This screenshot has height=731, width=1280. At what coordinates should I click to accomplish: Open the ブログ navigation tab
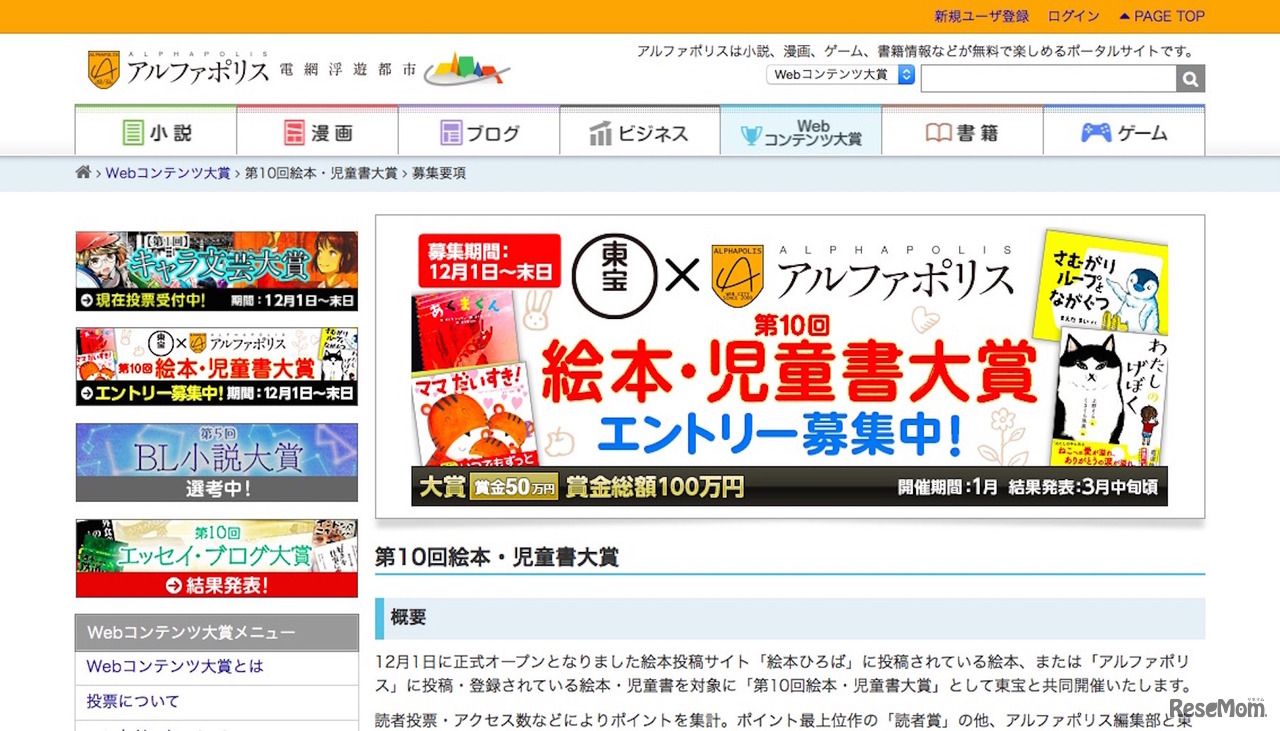coord(479,132)
